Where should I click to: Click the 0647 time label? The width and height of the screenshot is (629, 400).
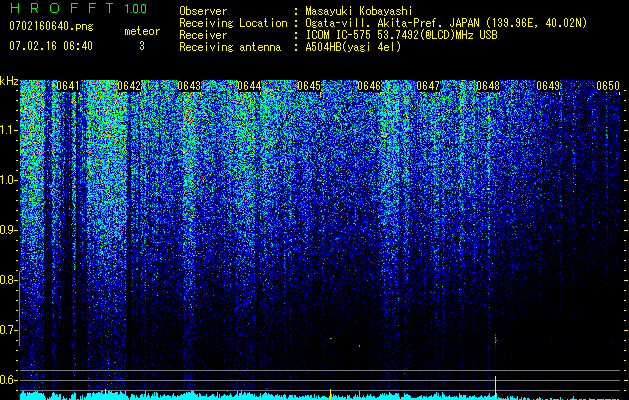(428, 86)
